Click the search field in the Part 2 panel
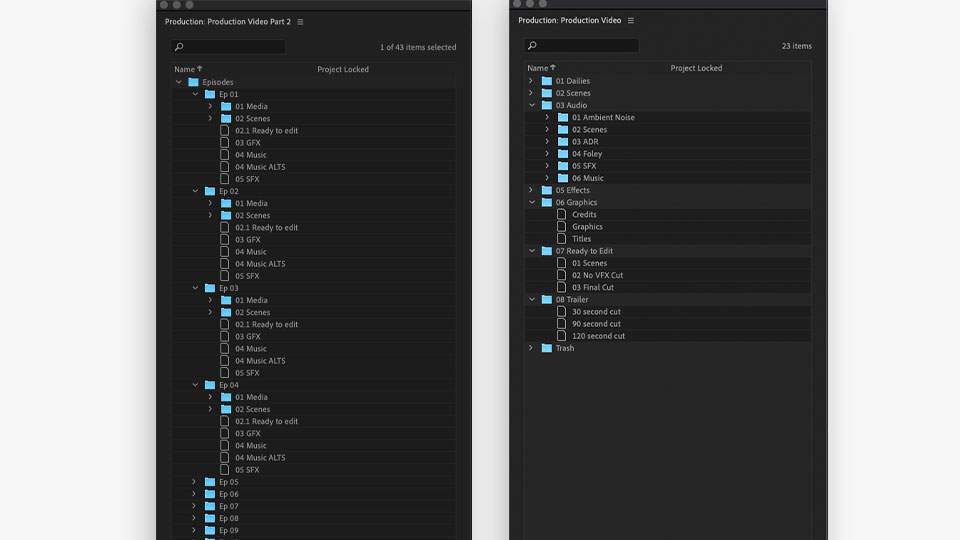The width and height of the screenshot is (960, 540). coord(228,47)
